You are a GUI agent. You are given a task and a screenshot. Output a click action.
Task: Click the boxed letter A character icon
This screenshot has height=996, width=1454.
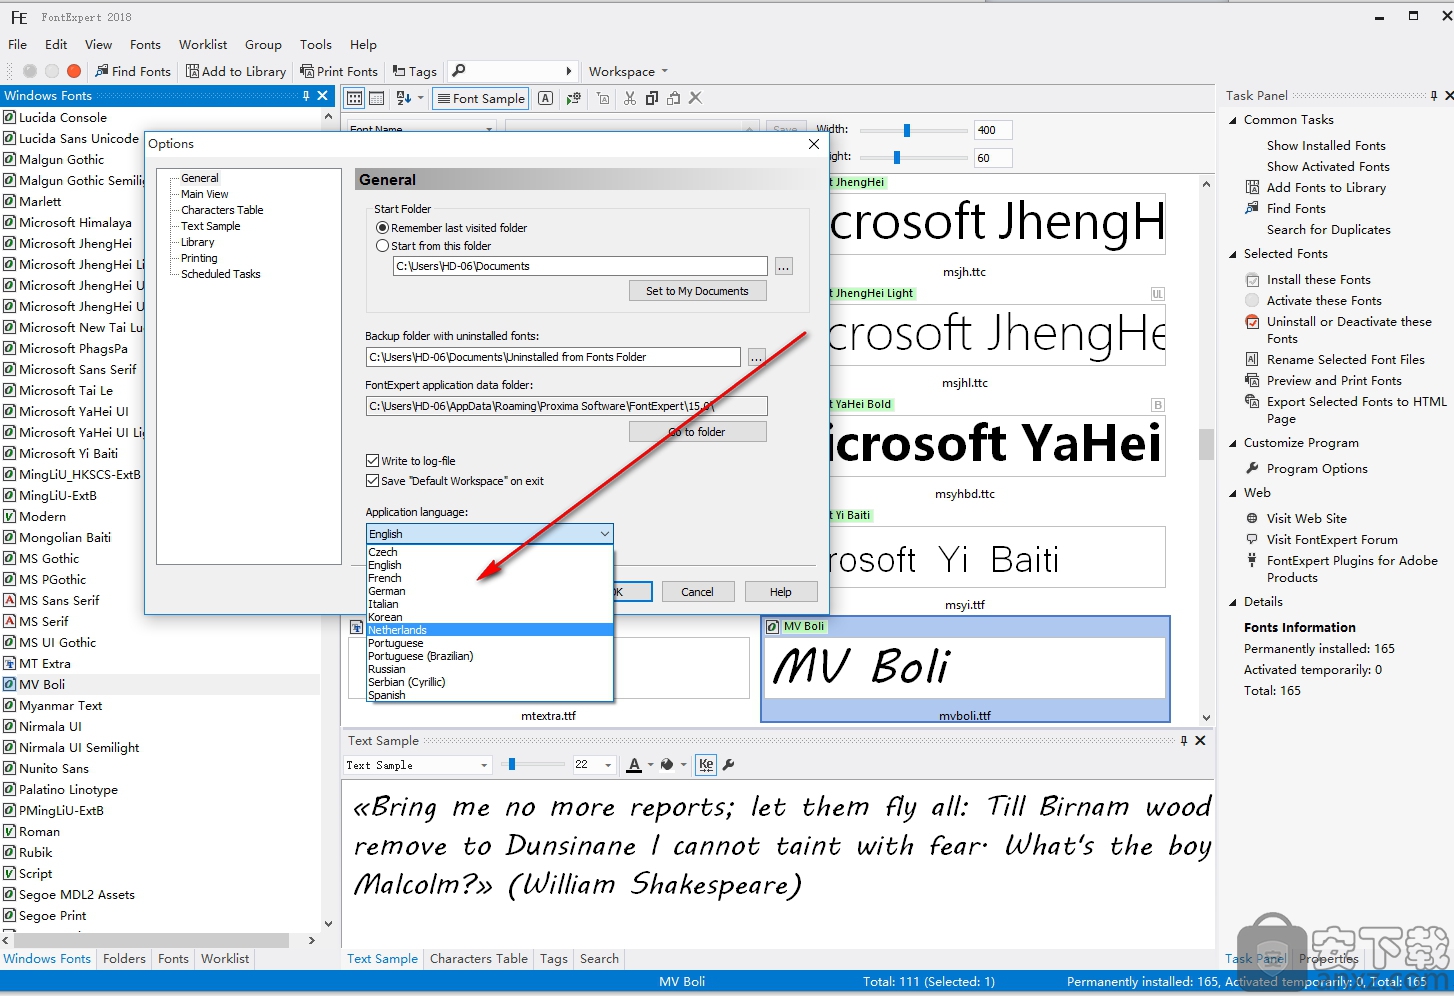tap(545, 98)
